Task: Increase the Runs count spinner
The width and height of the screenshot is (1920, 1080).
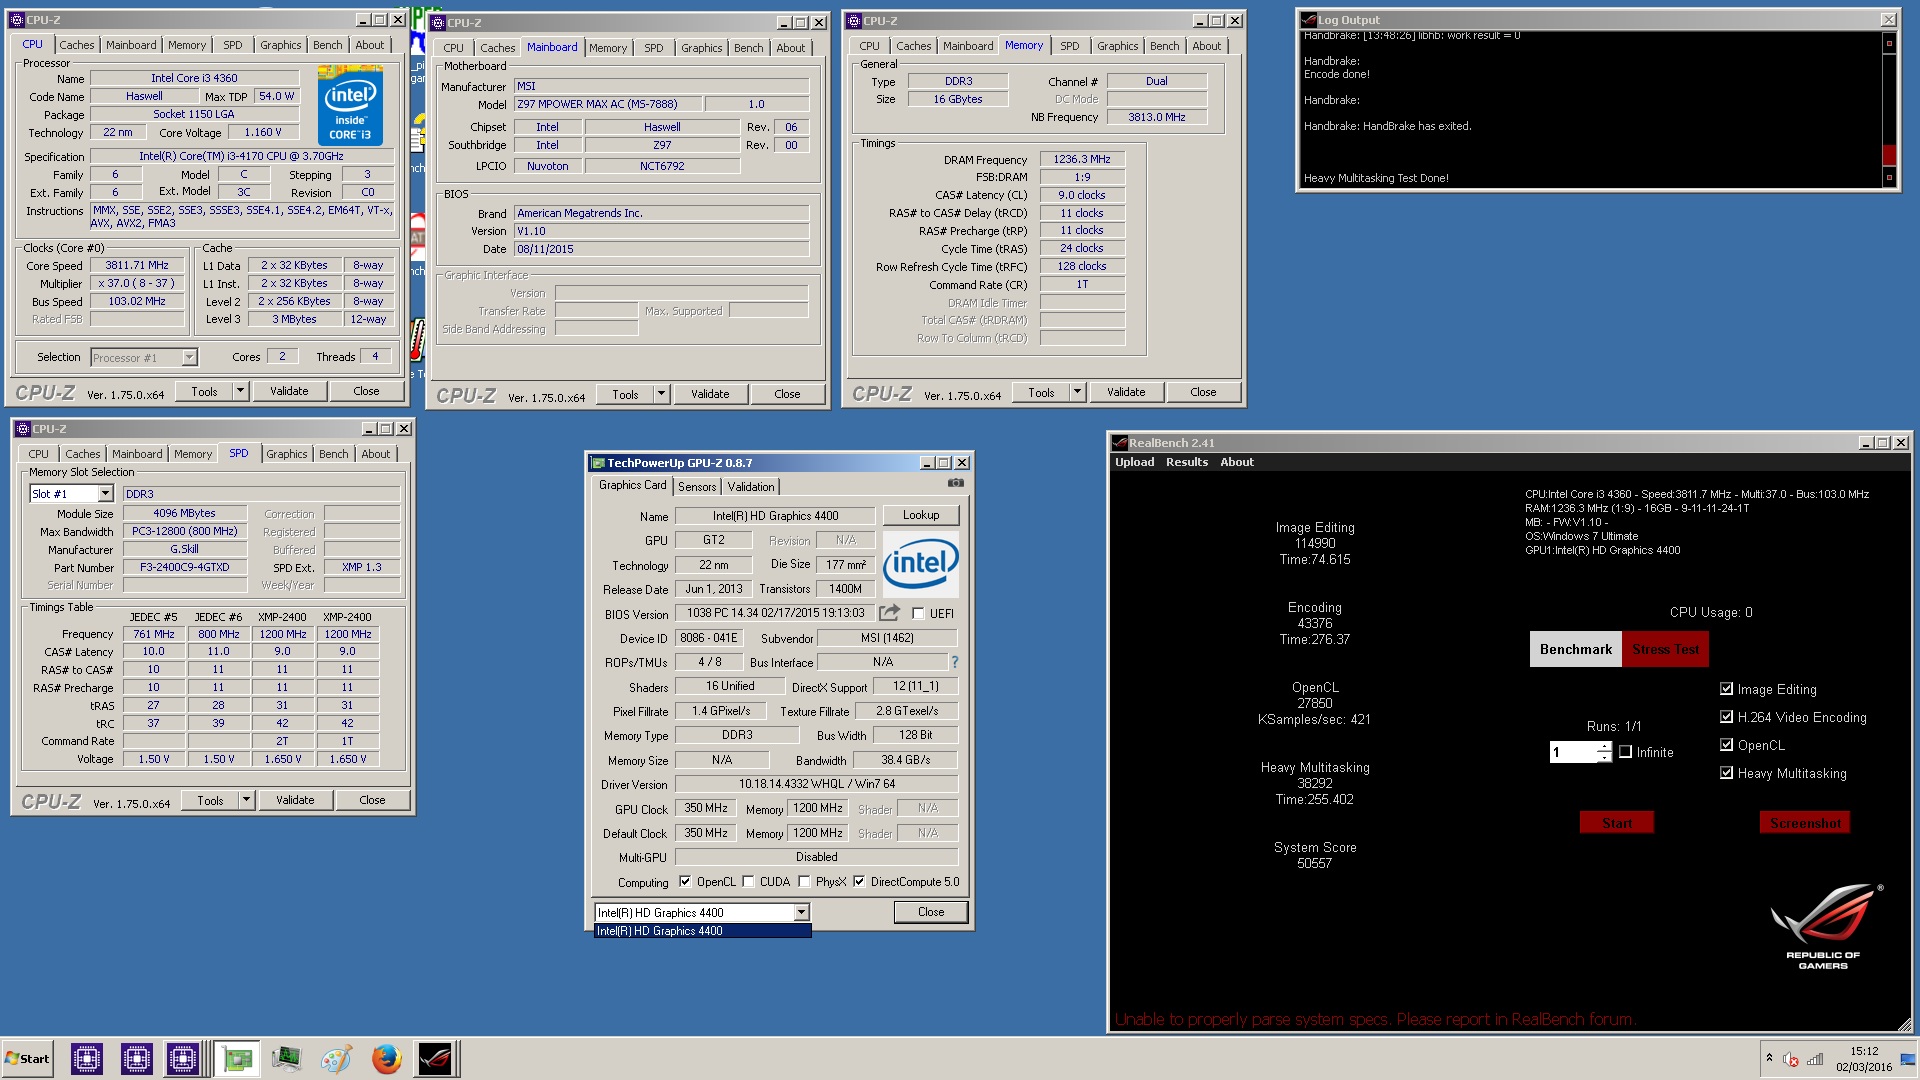Action: pyautogui.click(x=1604, y=746)
